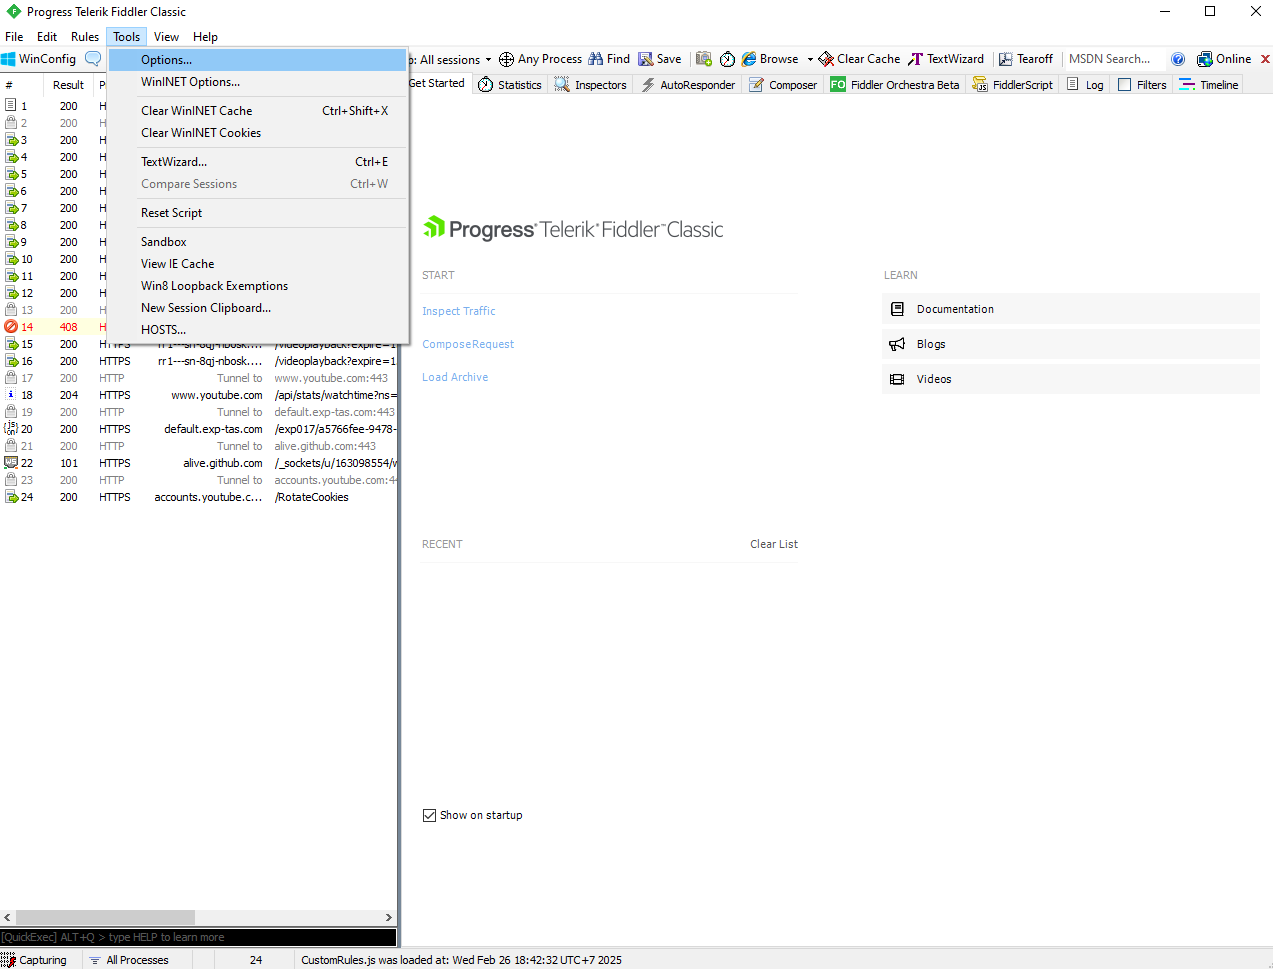The height and width of the screenshot is (969, 1273).
Task: Click the QuickExec command box
Action: (198, 937)
